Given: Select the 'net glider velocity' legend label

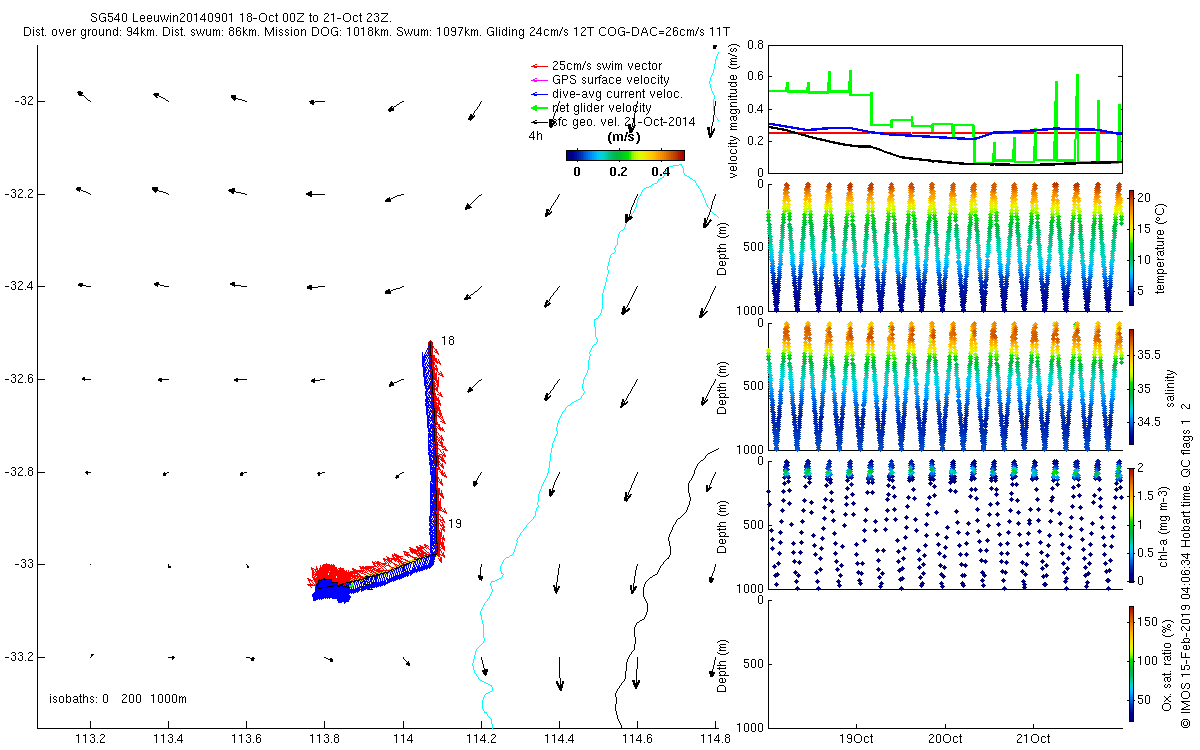Looking at the screenshot, I should (602, 108).
